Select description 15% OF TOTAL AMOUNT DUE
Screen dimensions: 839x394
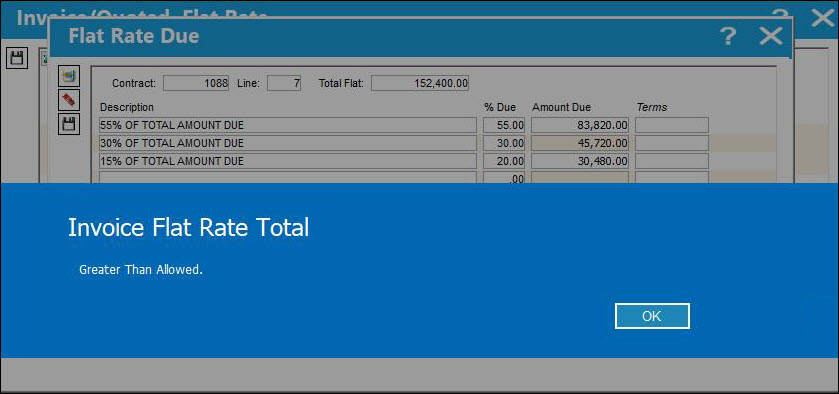[x=288, y=161]
